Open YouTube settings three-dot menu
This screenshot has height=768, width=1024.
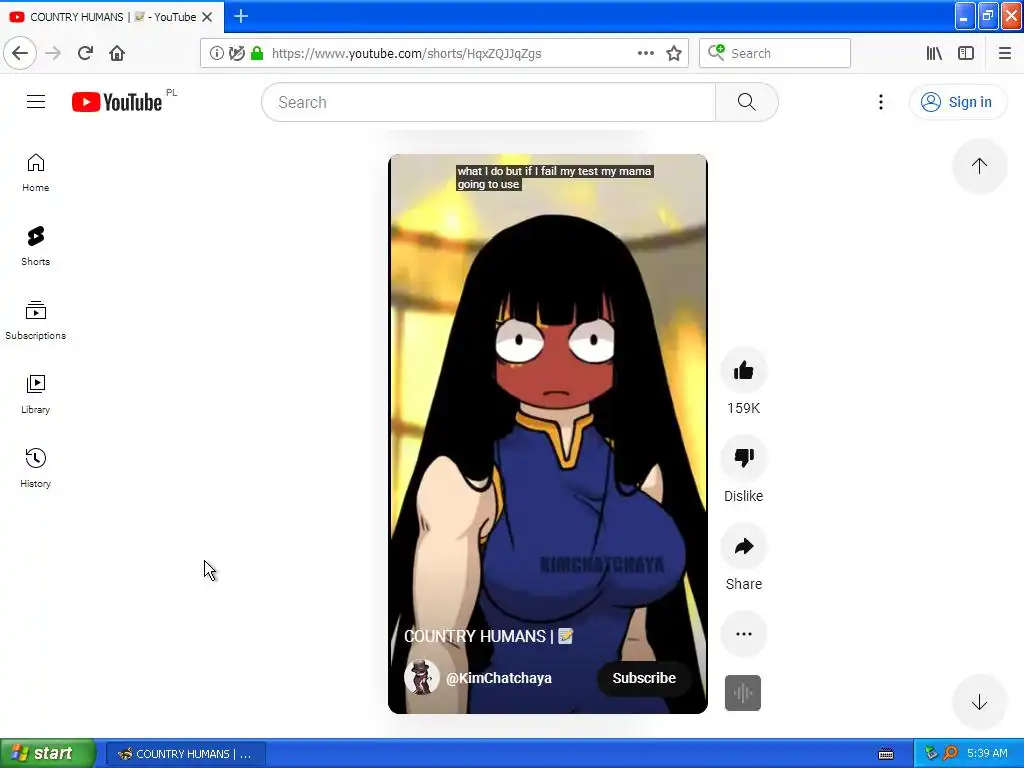point(880,102)
